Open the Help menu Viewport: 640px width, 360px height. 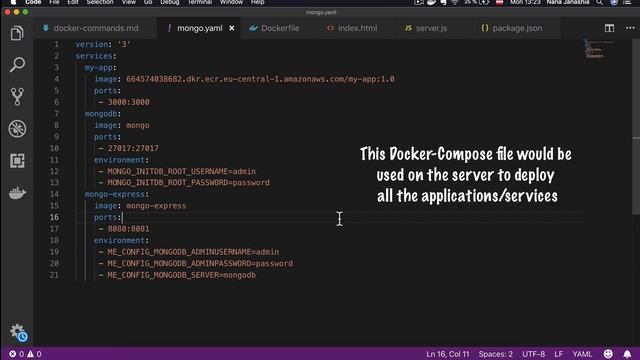click(258, 2)
